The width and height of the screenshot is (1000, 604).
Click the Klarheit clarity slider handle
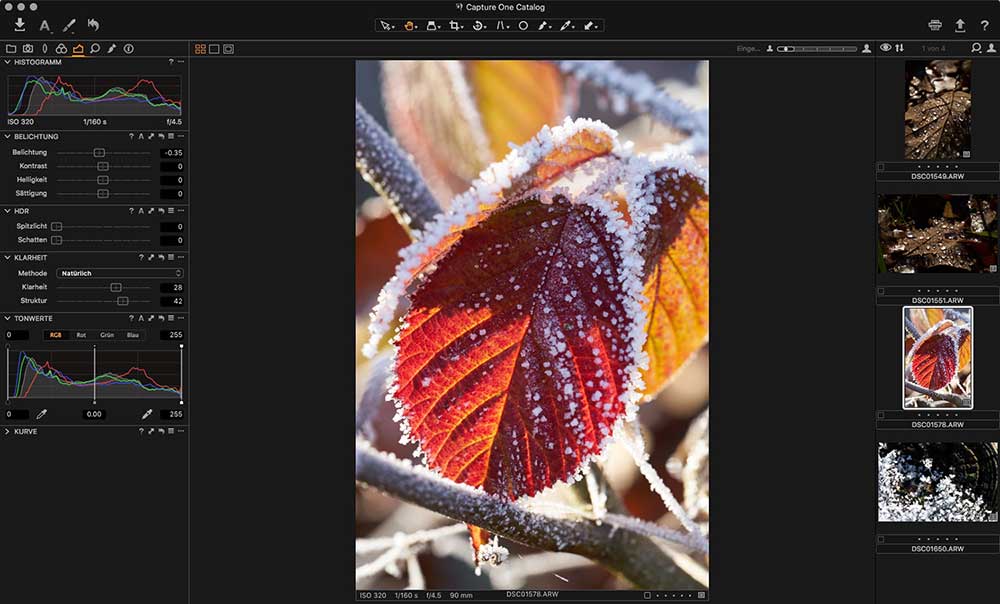tap(116, 287)
